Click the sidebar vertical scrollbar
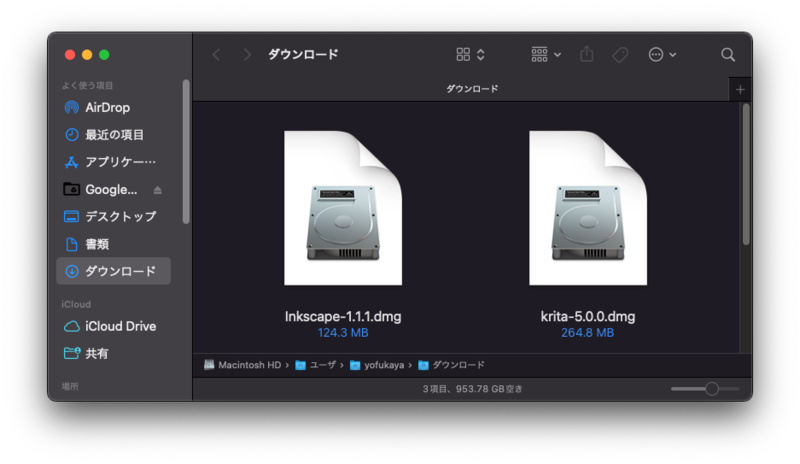 [x=186, y=152]
